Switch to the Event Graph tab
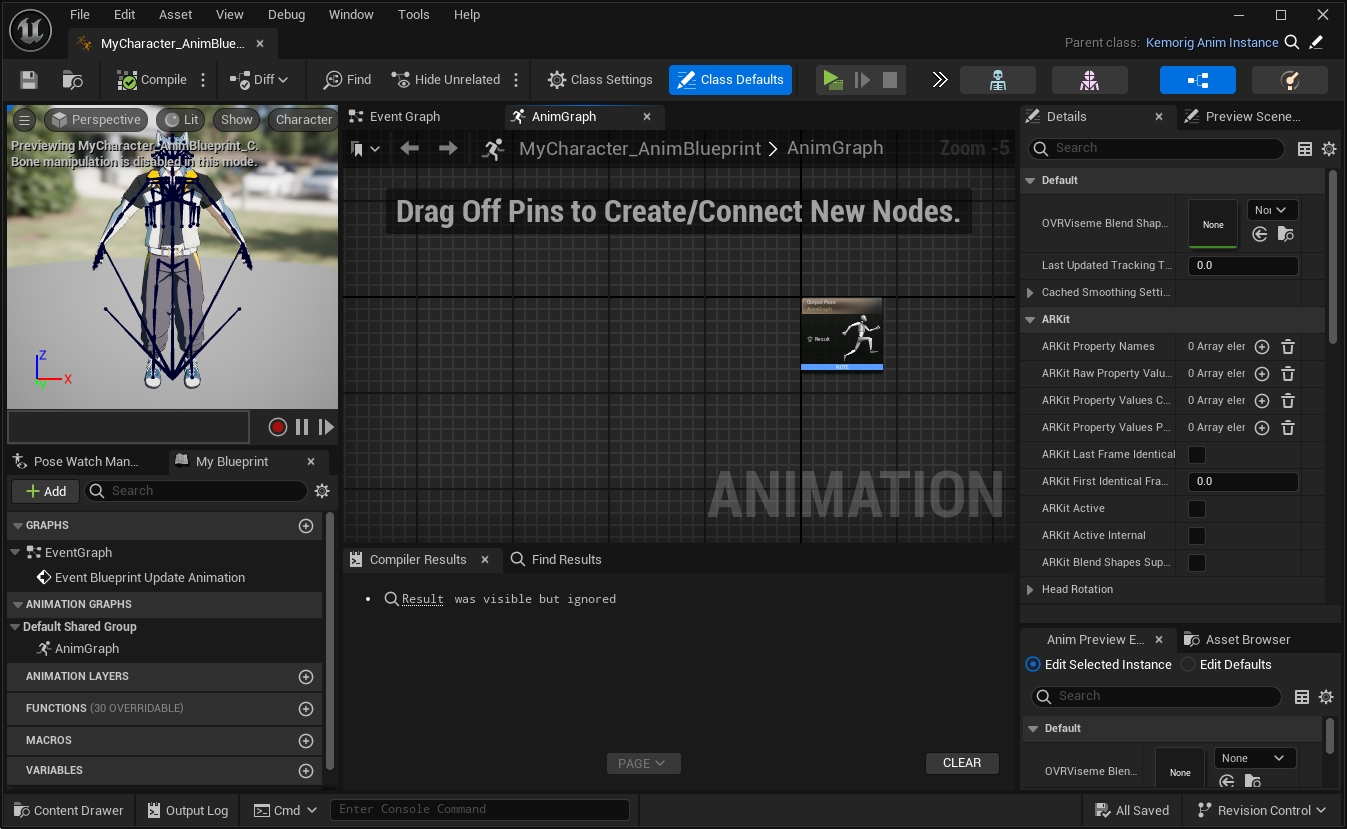This screenshot has height=829, width=1347. 404,117
